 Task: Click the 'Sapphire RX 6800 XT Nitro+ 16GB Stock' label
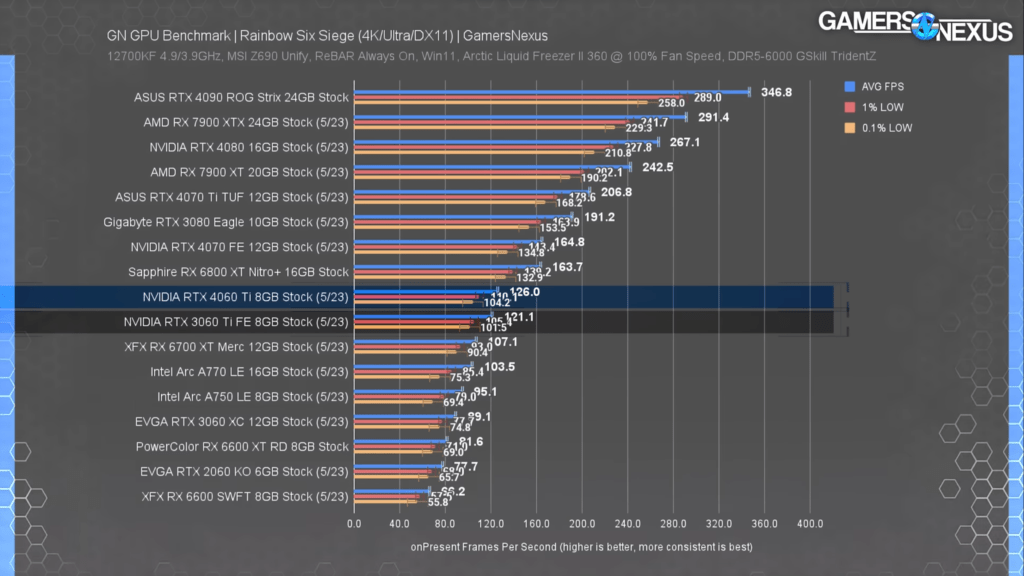[x=238, y=272]
